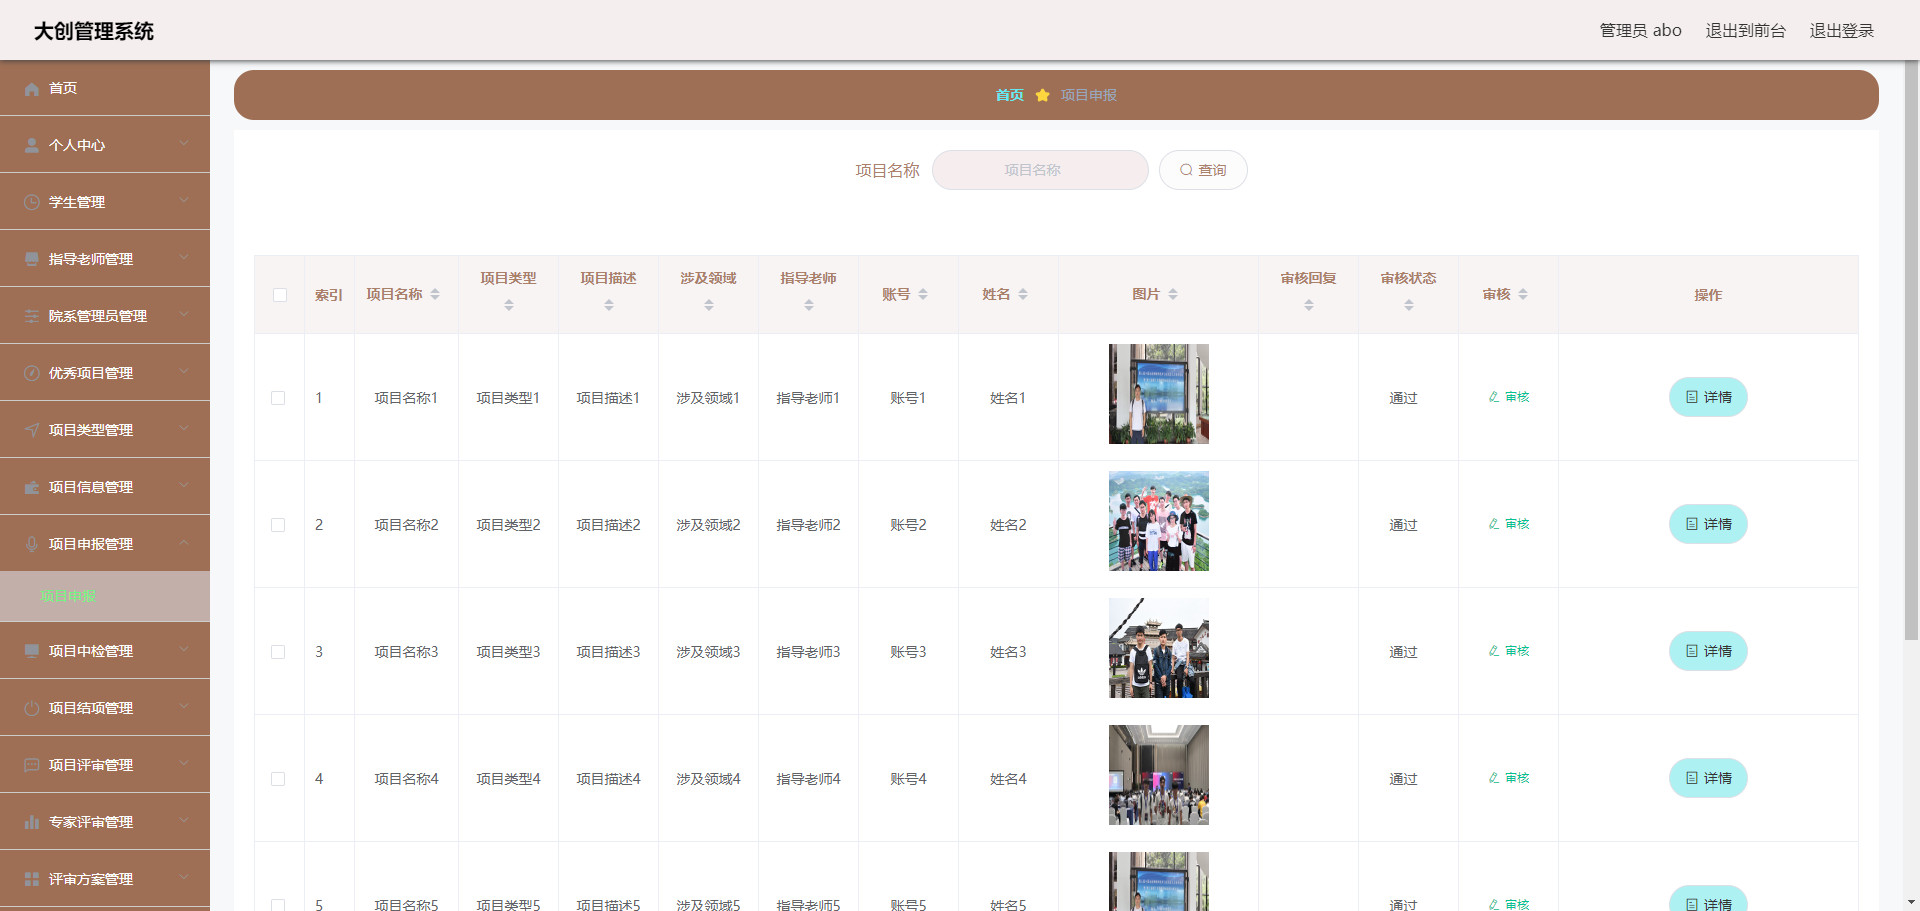The width and height of the screenshot is (1920, 911).
Task: Click the power icon beside 项目结项管理
Action: pyautogui.click(x=32, y=709)
